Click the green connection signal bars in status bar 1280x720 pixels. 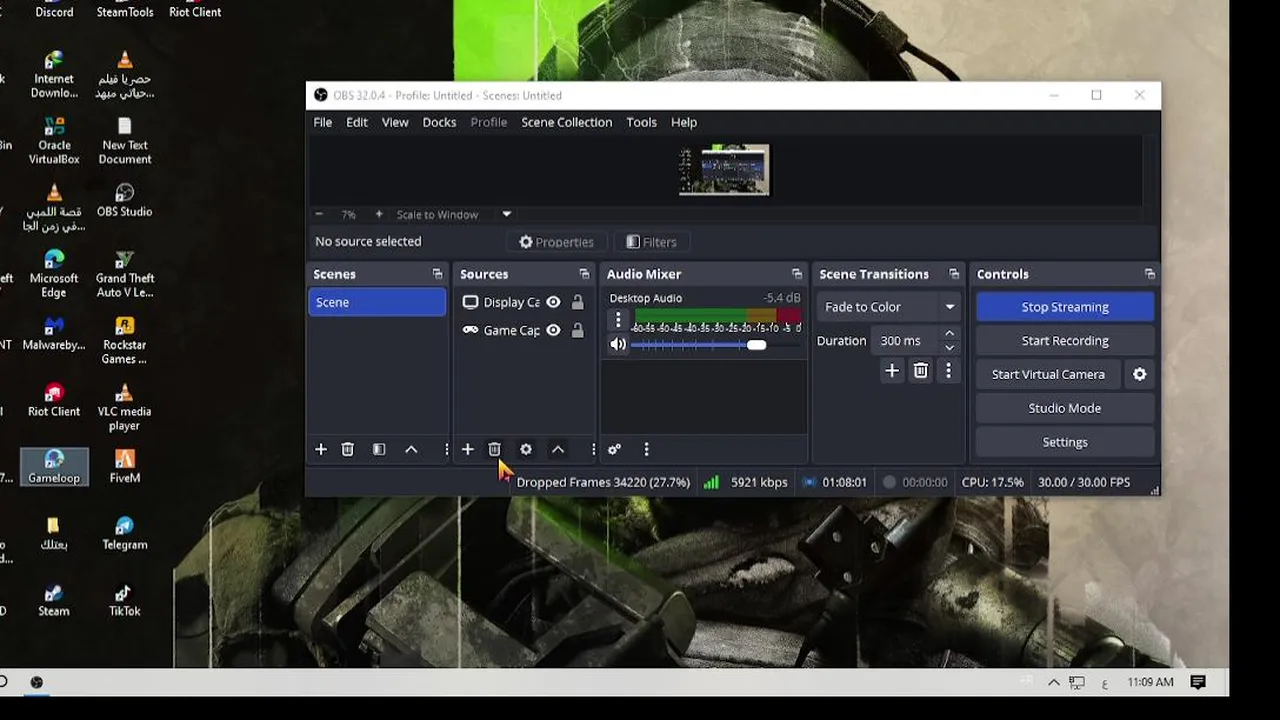tap(711, 482)
